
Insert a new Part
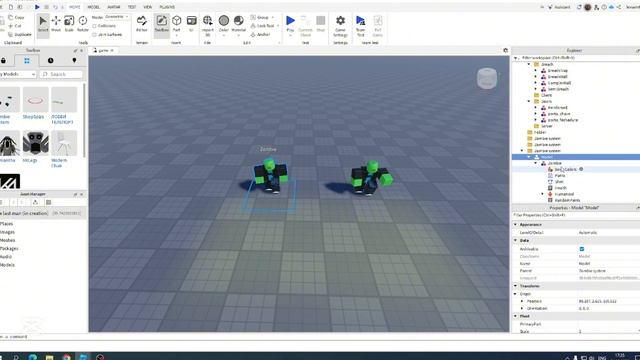pos(176,24)
